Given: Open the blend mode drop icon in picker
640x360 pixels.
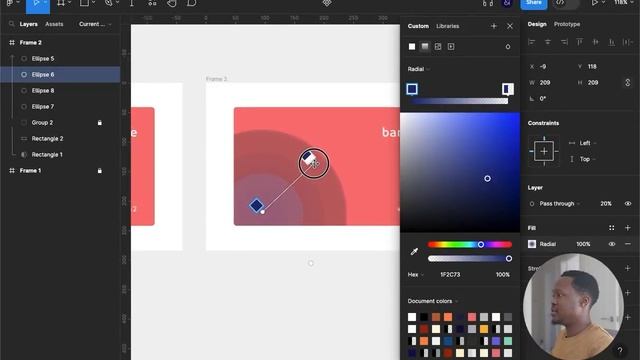Looking at the screenshot, I should [x=508, y=47].
